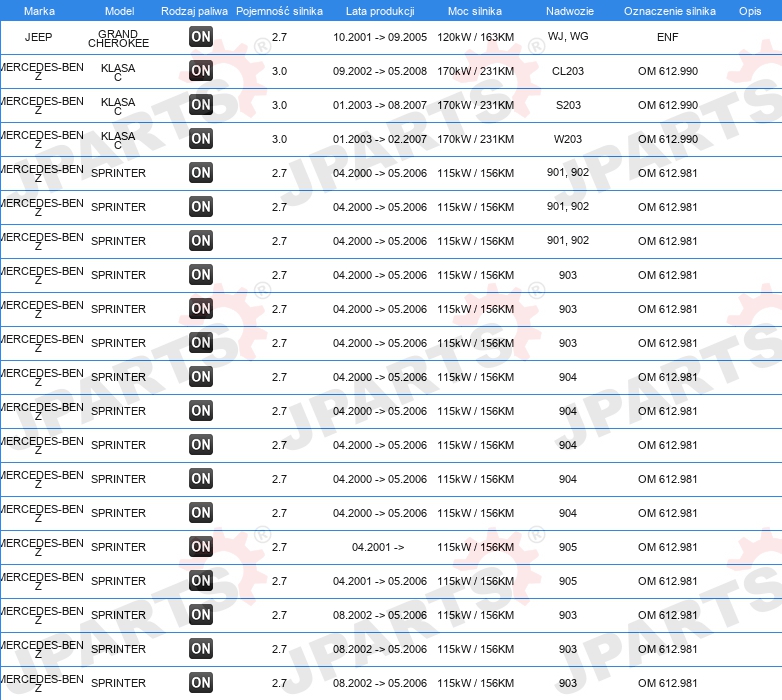Viewport: 782px width, 700px height.
Task: Click the 3.0 capacity in the W203 row
Action: 279,139
